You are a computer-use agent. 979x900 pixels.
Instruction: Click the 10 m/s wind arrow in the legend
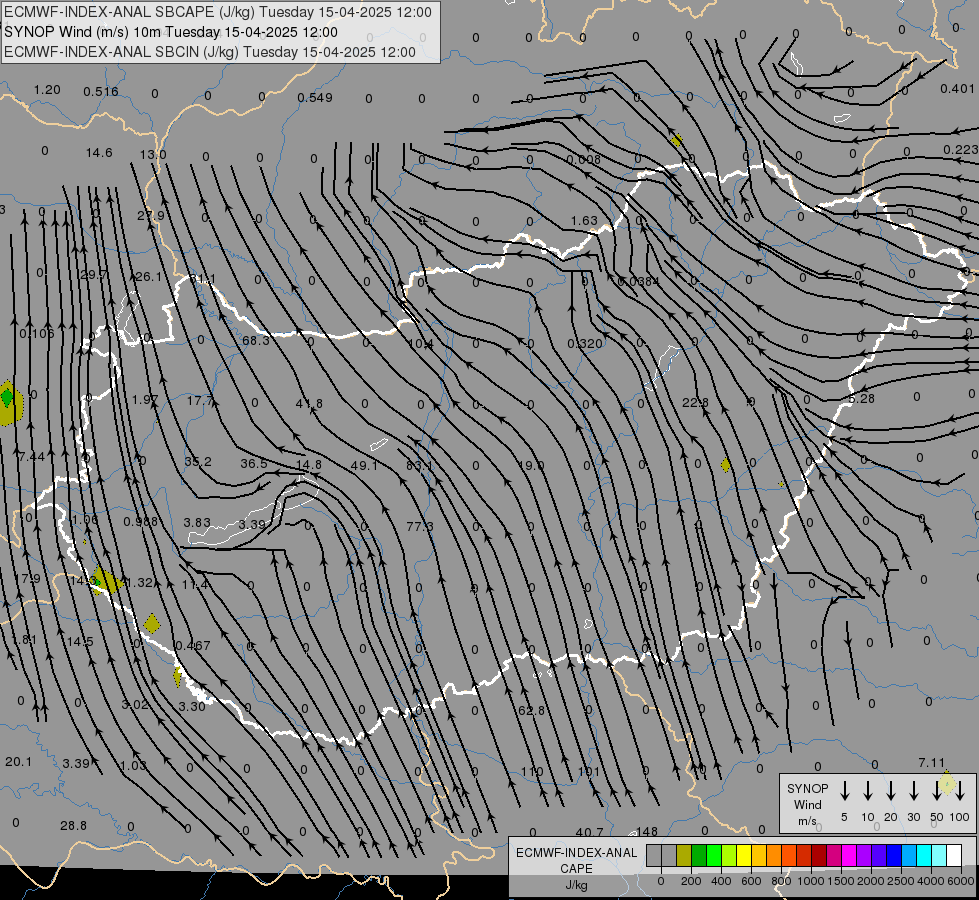[868, 790]
